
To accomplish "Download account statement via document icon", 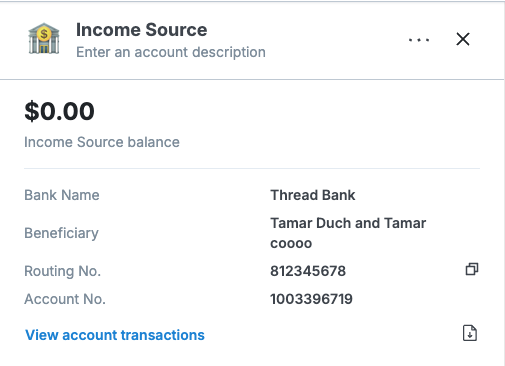I will [x=470, y=333].
